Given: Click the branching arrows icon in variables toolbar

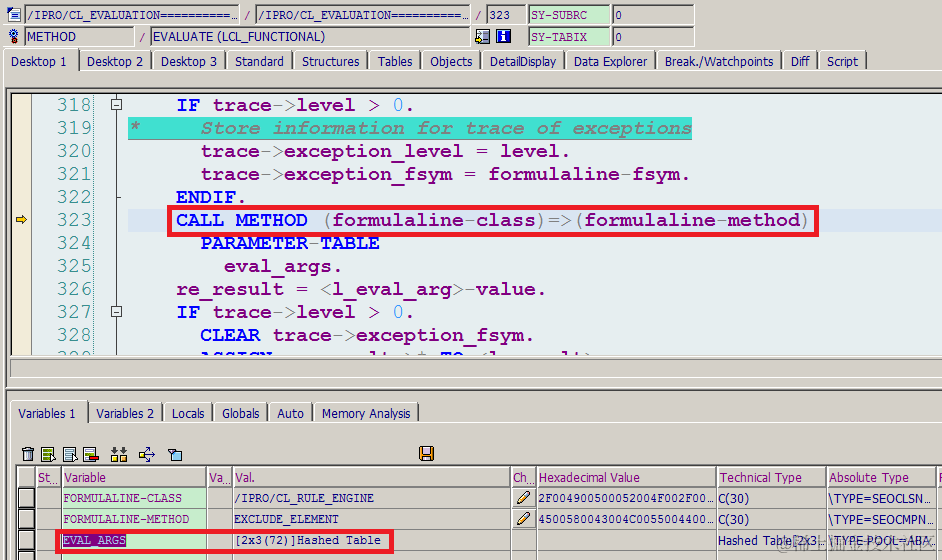Looking at the screenshot, I should (x=147, y=454).
